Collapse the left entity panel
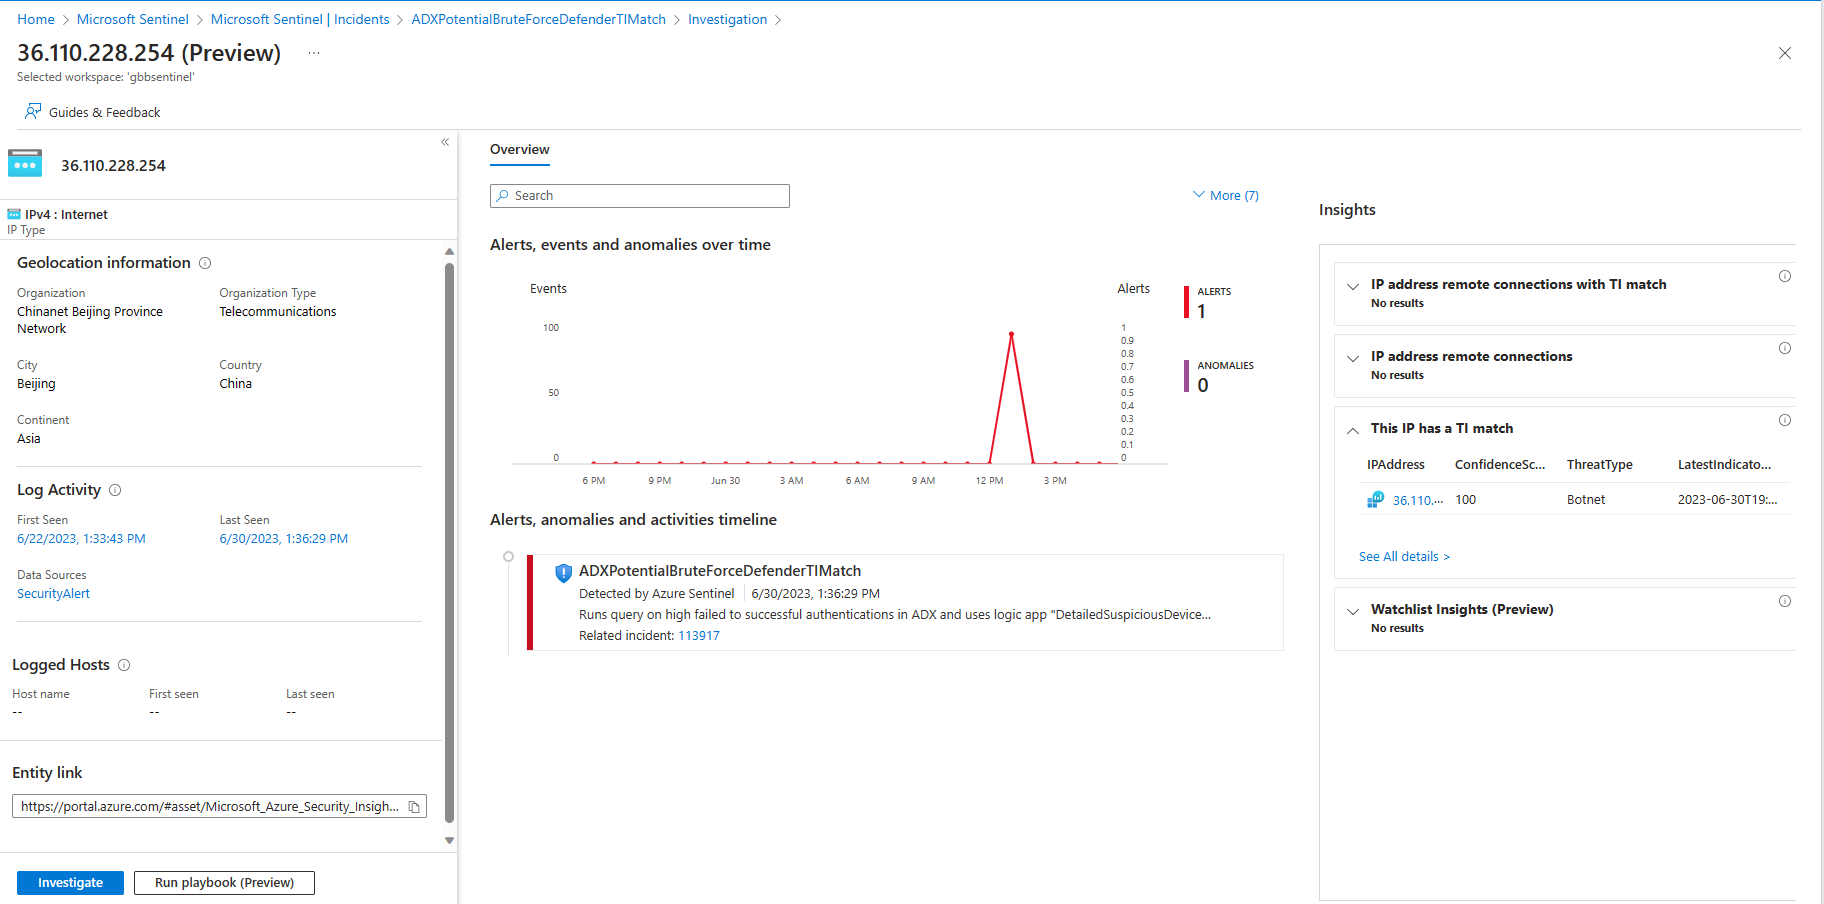 445,142
